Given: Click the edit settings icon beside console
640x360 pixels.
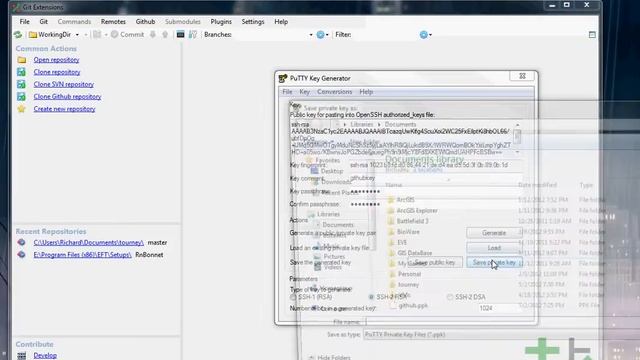Looking at the screenshot, I should (193, 35).
